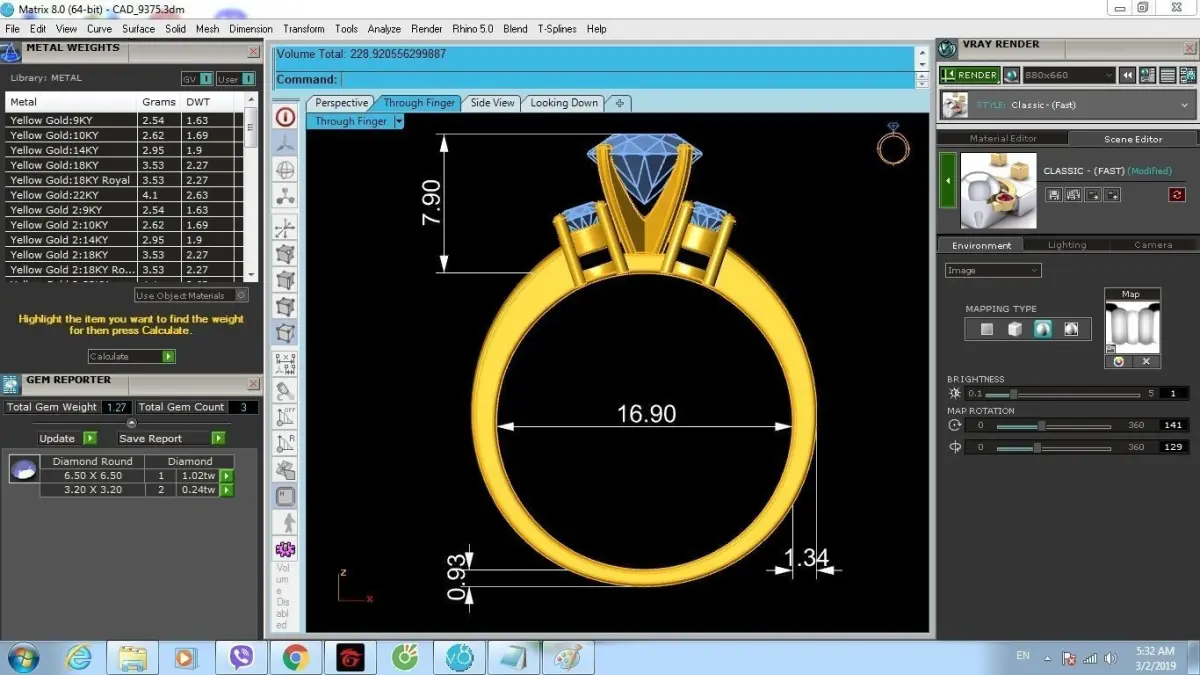Viewport: 1200px width, 675px height.
Task: Adjust the second Map Rotation slider (129)
Action: click(1054, 448)
